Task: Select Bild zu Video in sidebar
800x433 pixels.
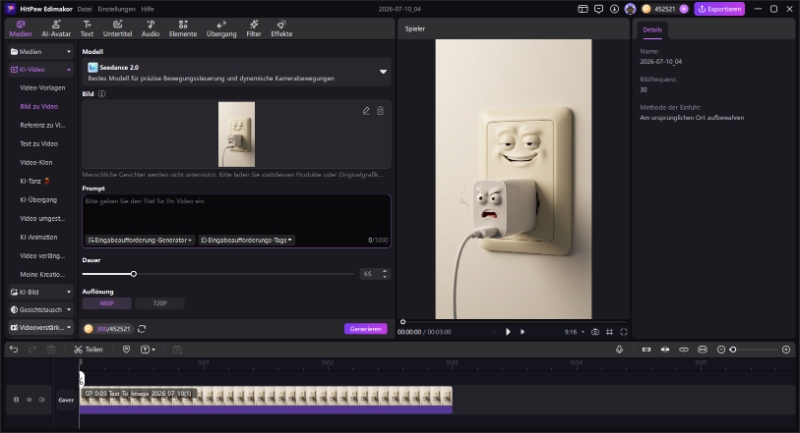Action: point(39,107)
